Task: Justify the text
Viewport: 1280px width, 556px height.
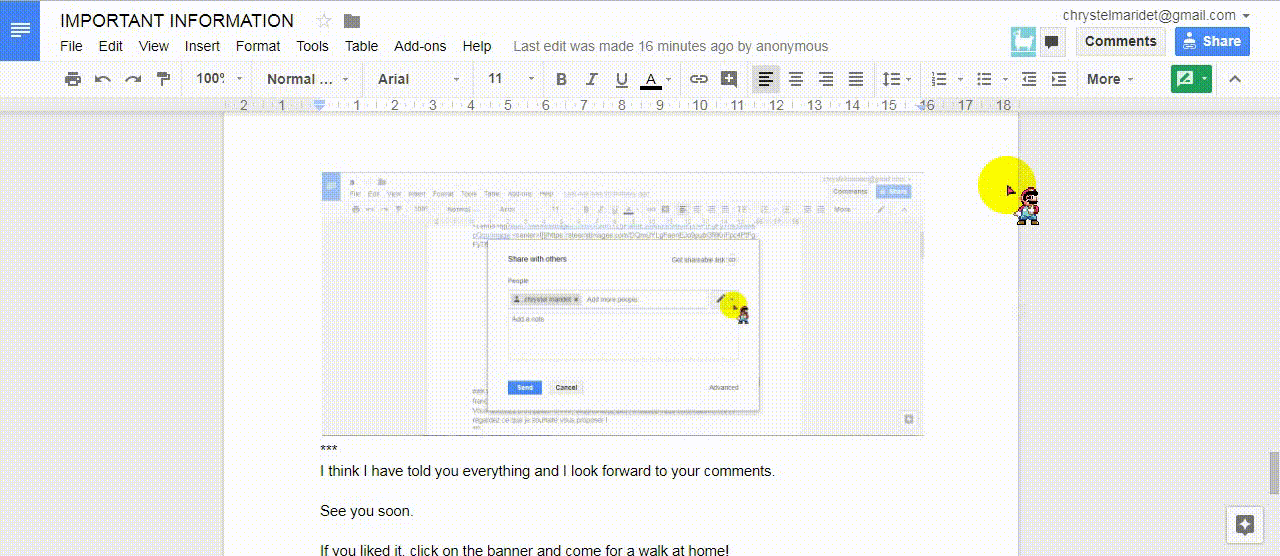Action: (x=856, y=79)
